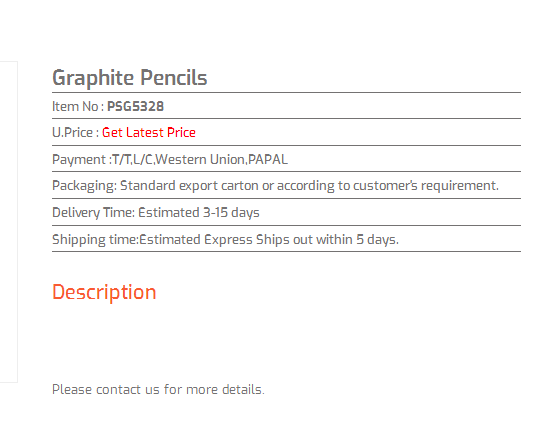This screenshot has width=548, height=427.
Task: Click the item number PSG5328
Action: (x=135, y=106)
